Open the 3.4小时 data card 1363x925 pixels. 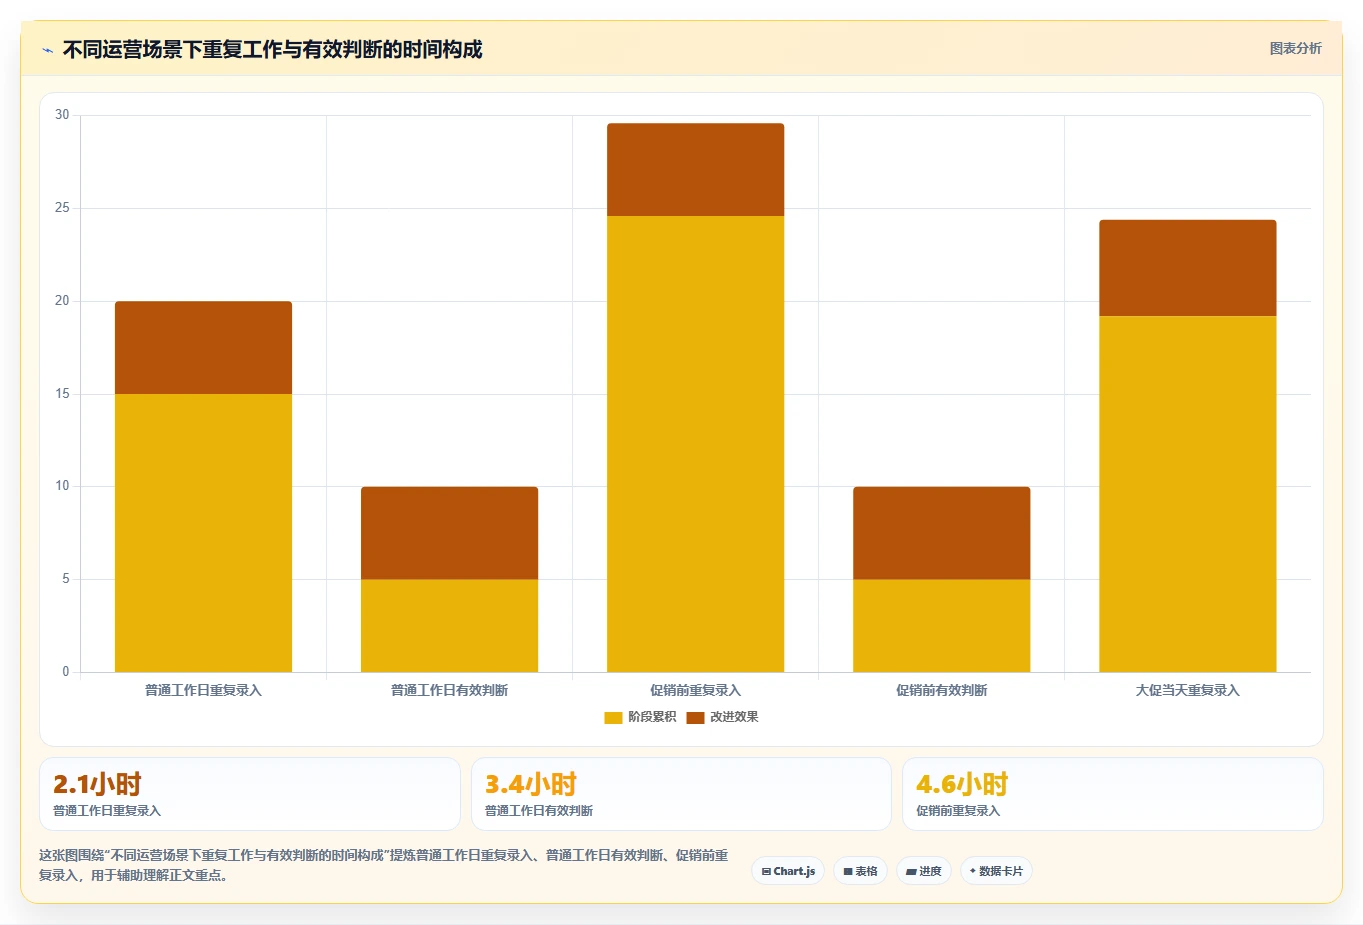tap(681, 794)
